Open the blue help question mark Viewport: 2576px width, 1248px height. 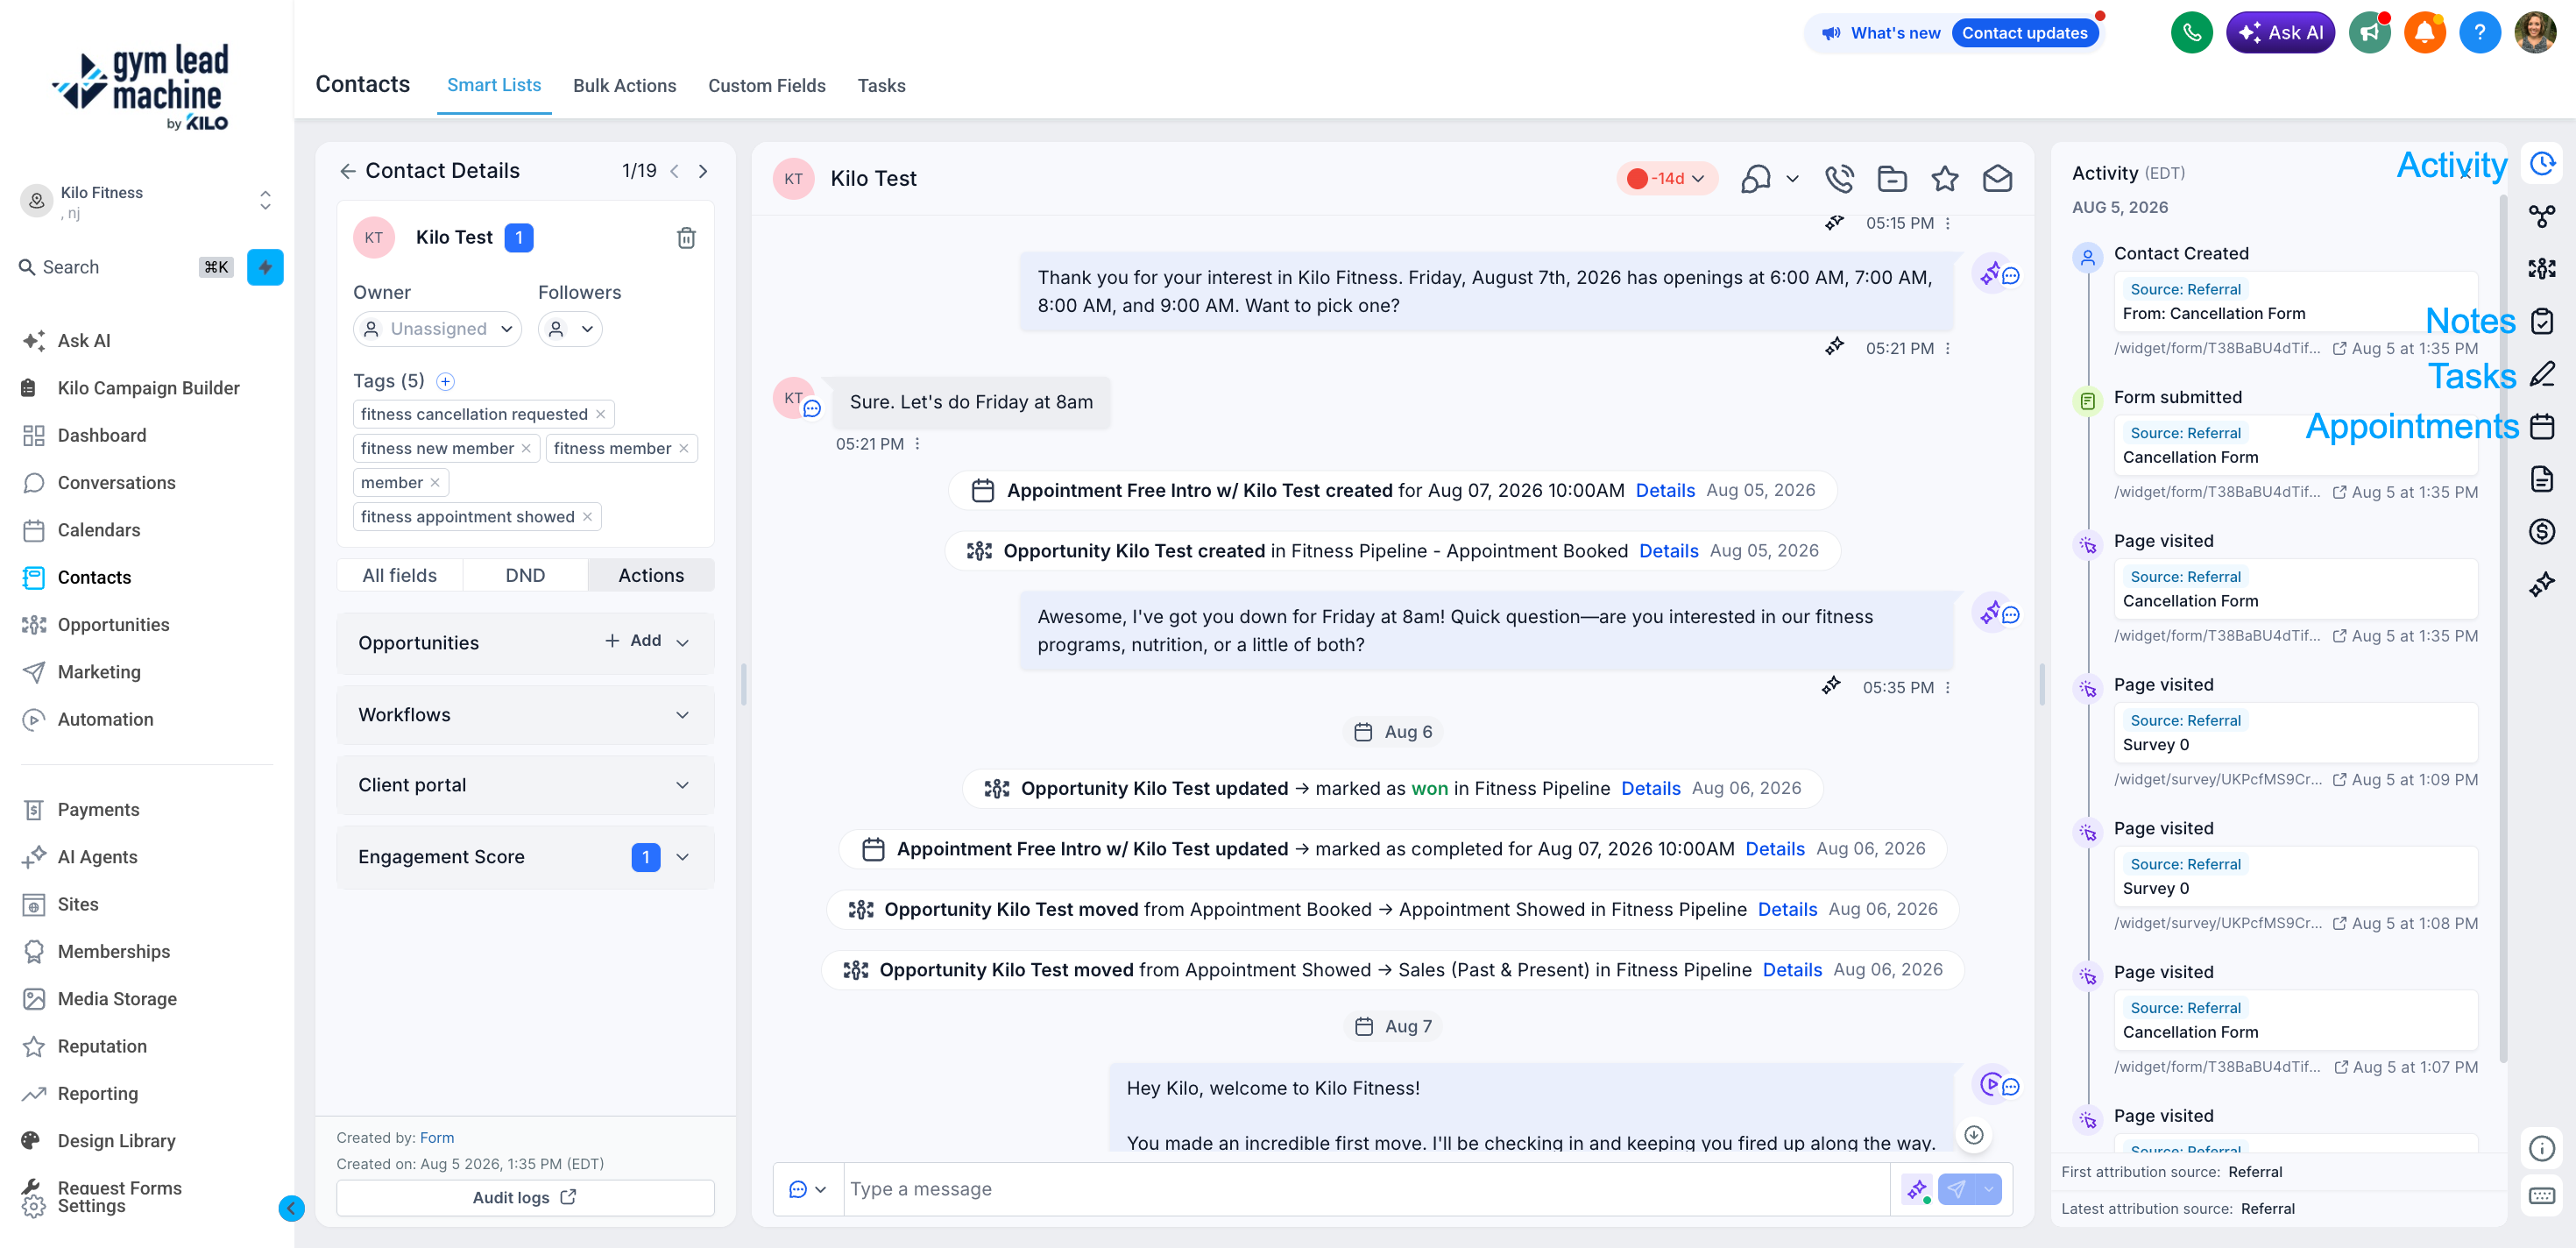coord(2479,33)
